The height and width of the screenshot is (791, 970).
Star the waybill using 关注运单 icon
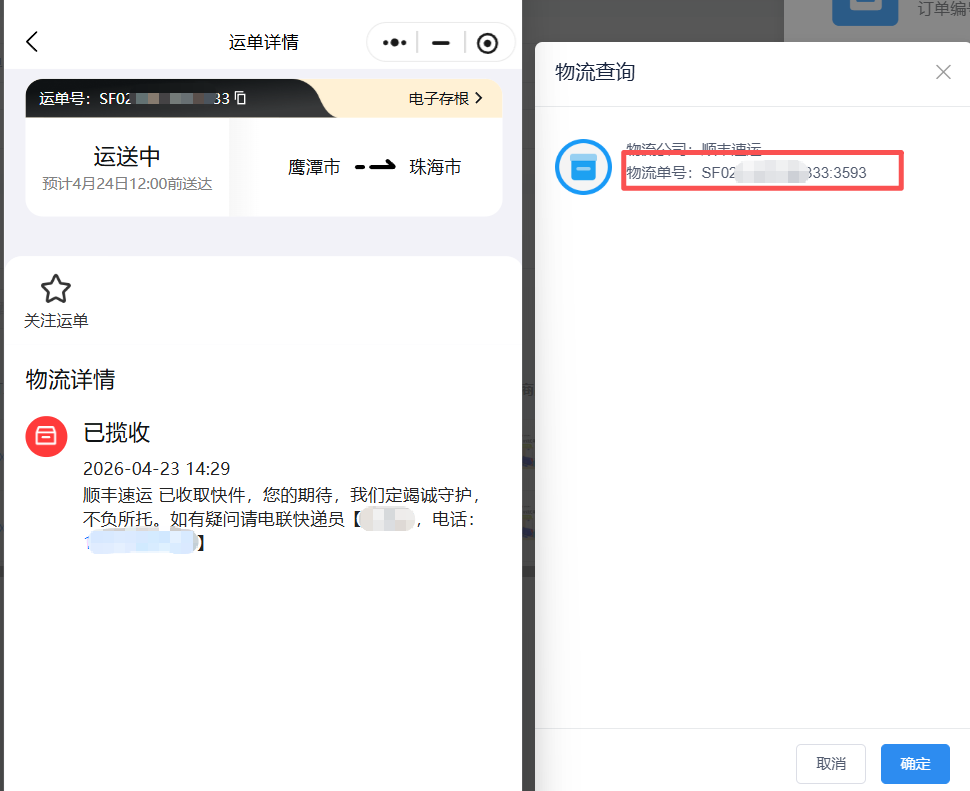click(56, 289)
